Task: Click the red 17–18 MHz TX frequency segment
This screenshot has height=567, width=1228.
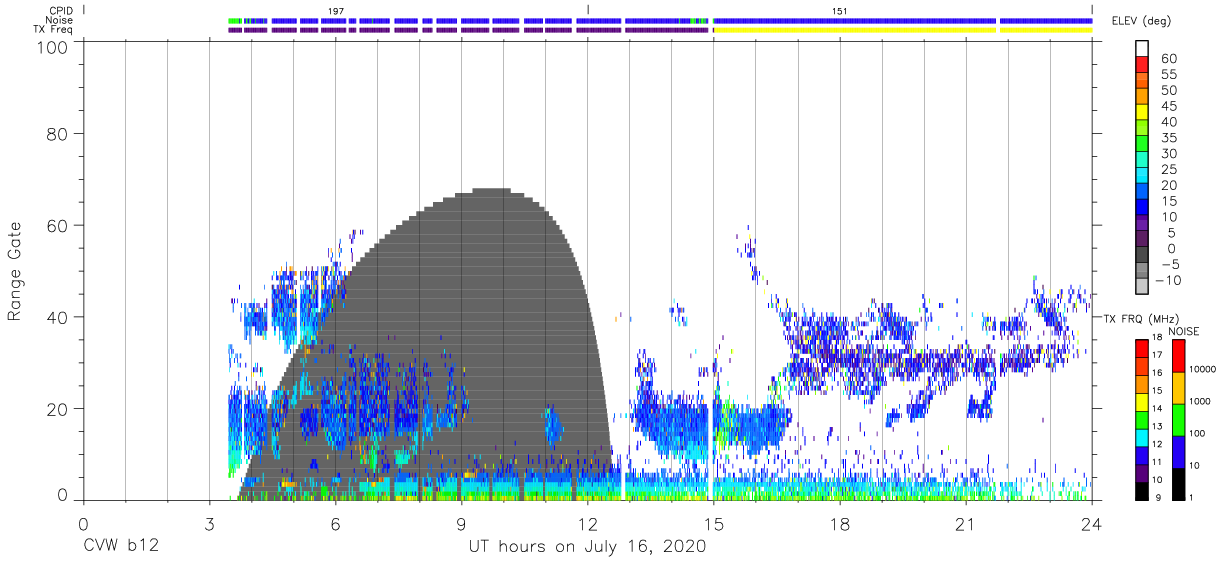Action: pyautogui.click(x=1141, y=349)
